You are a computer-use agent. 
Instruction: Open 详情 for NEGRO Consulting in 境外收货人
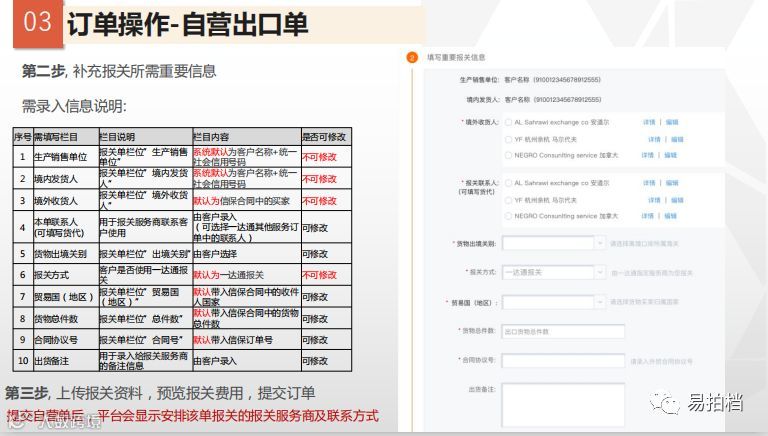648,155
